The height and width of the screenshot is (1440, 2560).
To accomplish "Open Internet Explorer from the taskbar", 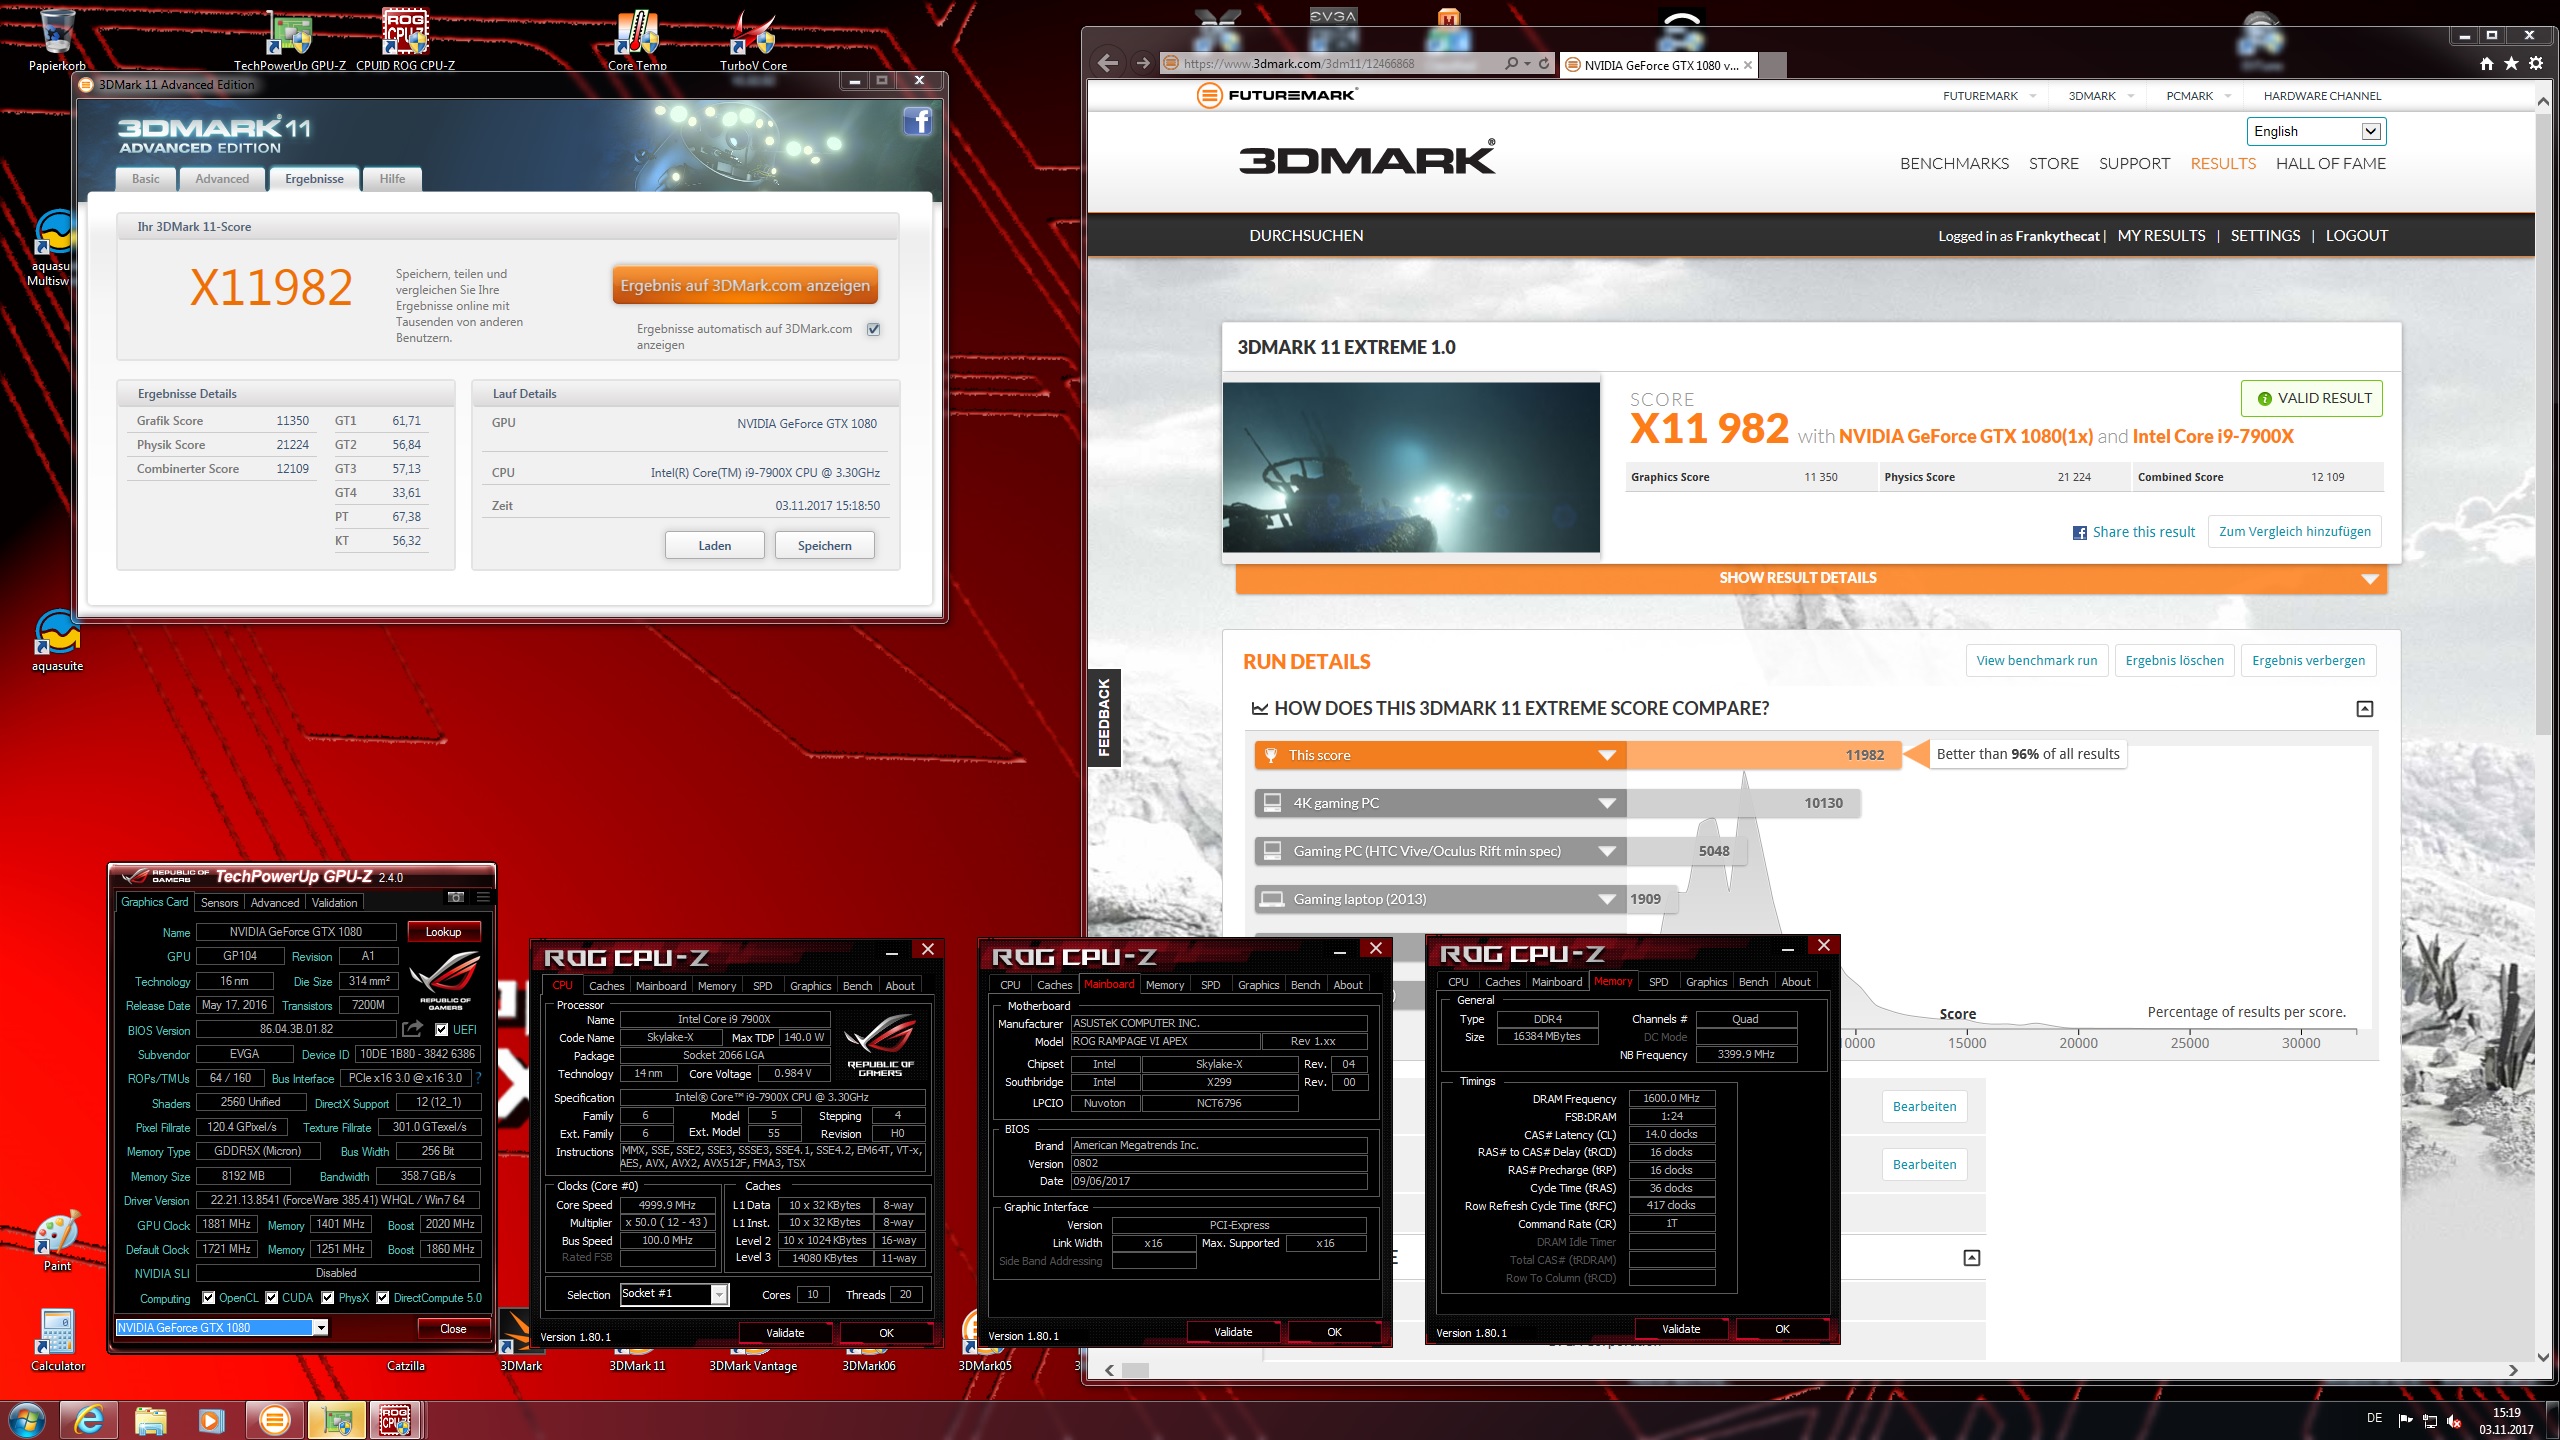I will 89,1420.
